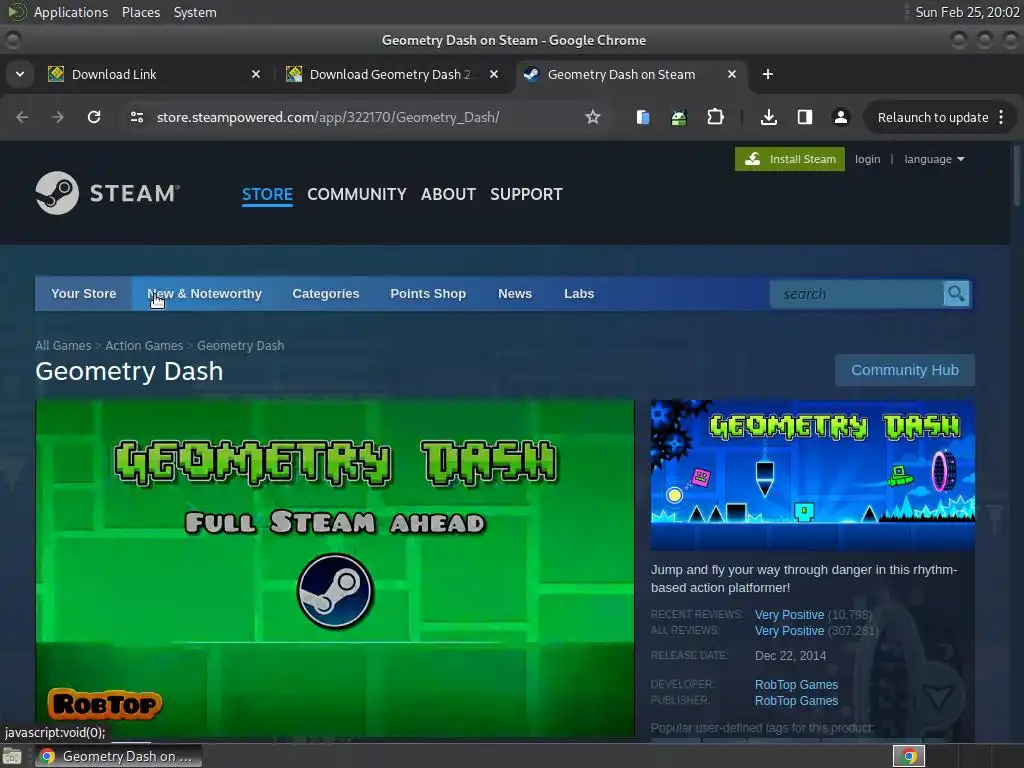The image size is (1024, 768).
Task: Open Applications menu in top panel
Action: tap(71, 12)
